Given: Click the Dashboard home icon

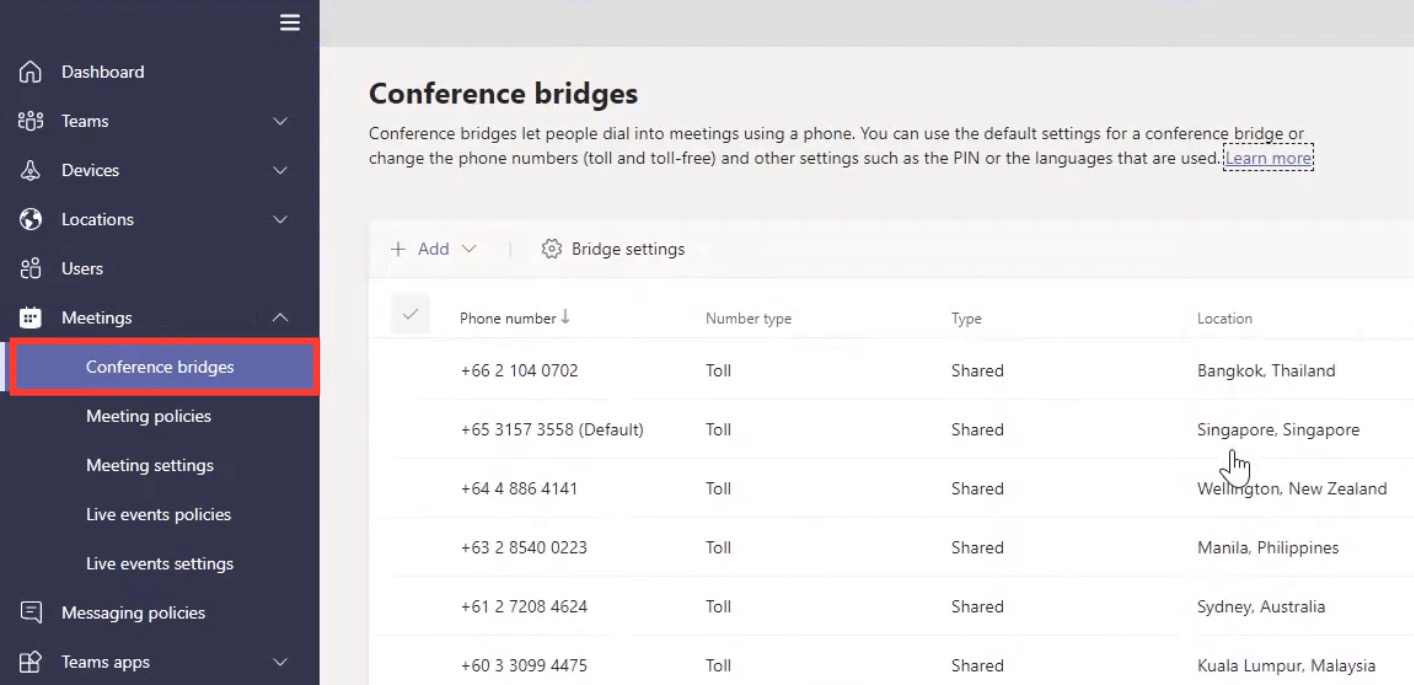Looking at the screenshot, I should (31, 72).
